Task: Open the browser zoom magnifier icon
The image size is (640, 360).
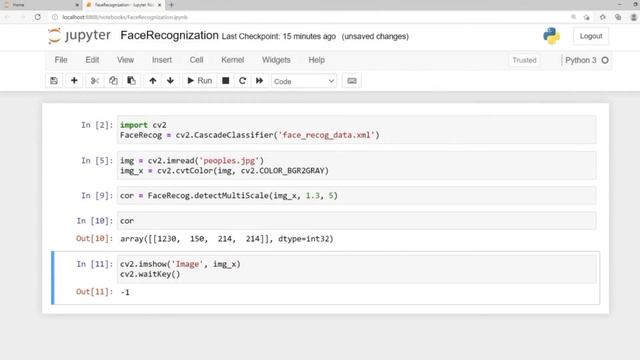Action: (x=573, y=17)
